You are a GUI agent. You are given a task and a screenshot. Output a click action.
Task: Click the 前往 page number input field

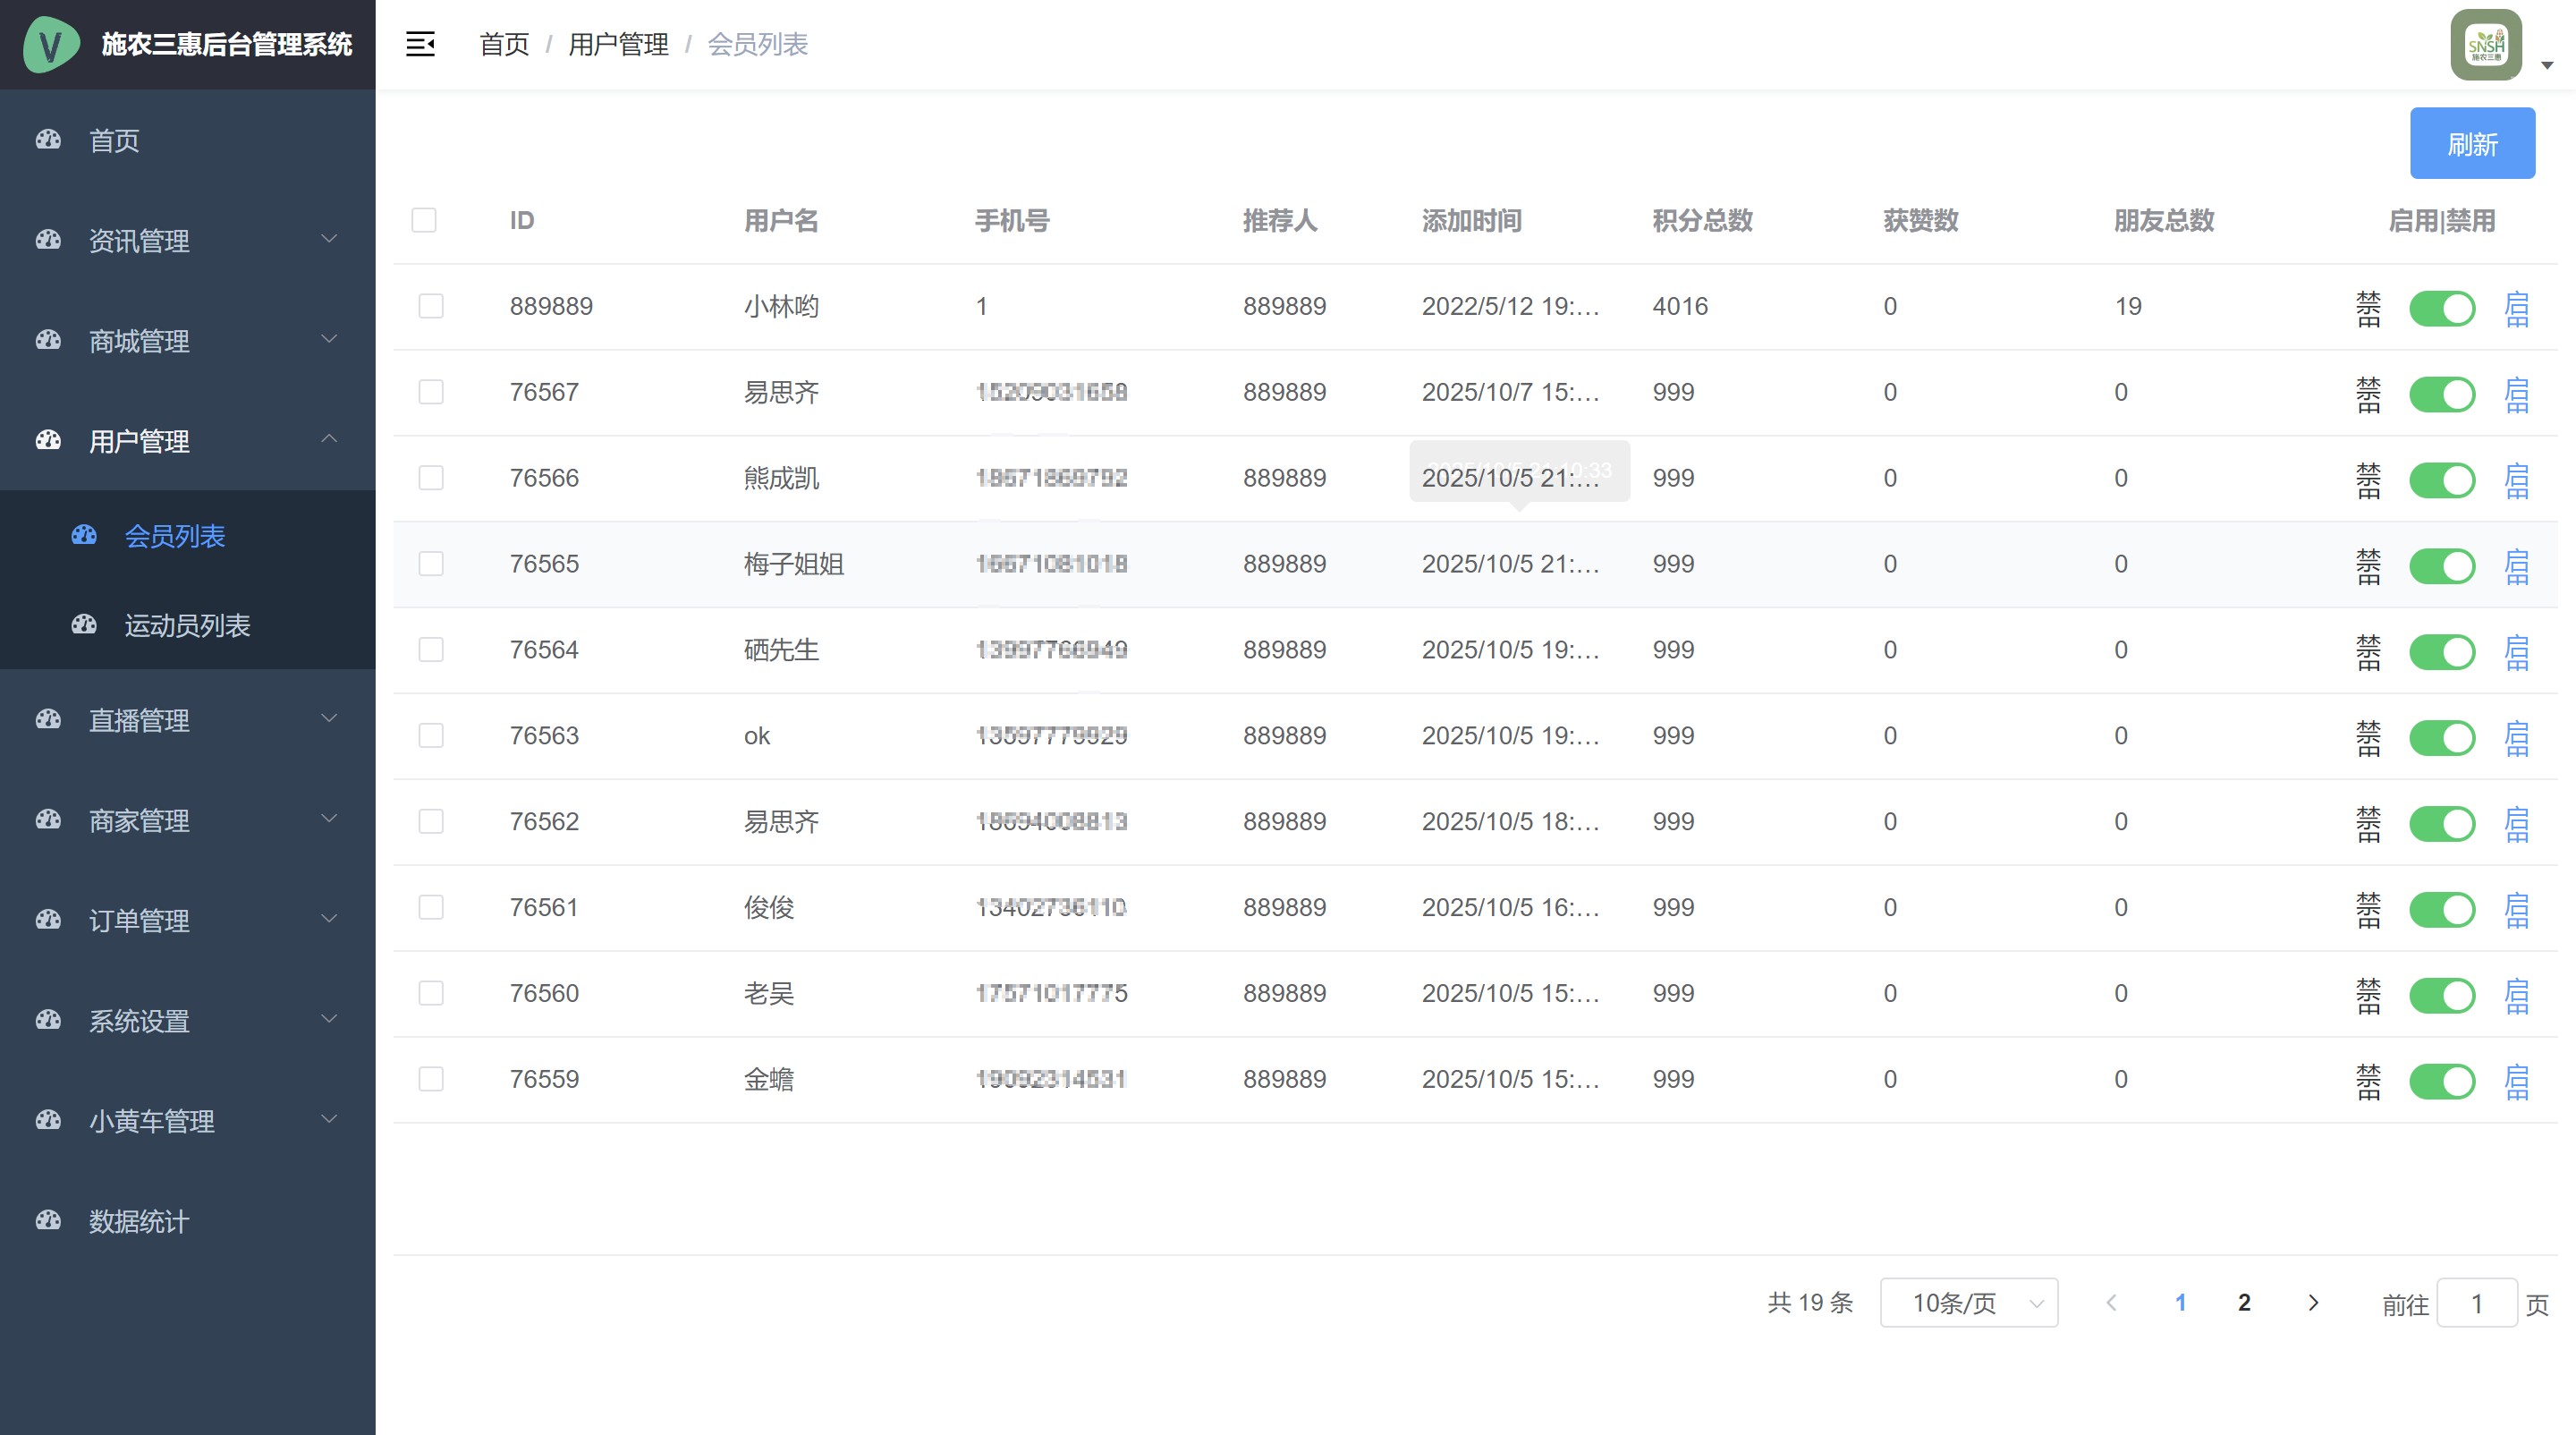point(2476,1303)
